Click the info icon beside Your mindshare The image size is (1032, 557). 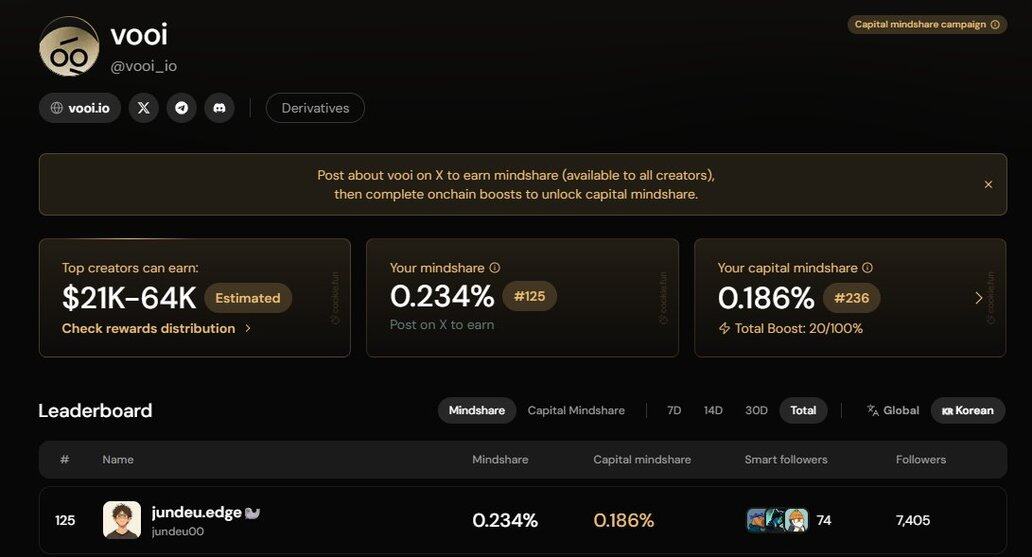[x=495, y=268]
